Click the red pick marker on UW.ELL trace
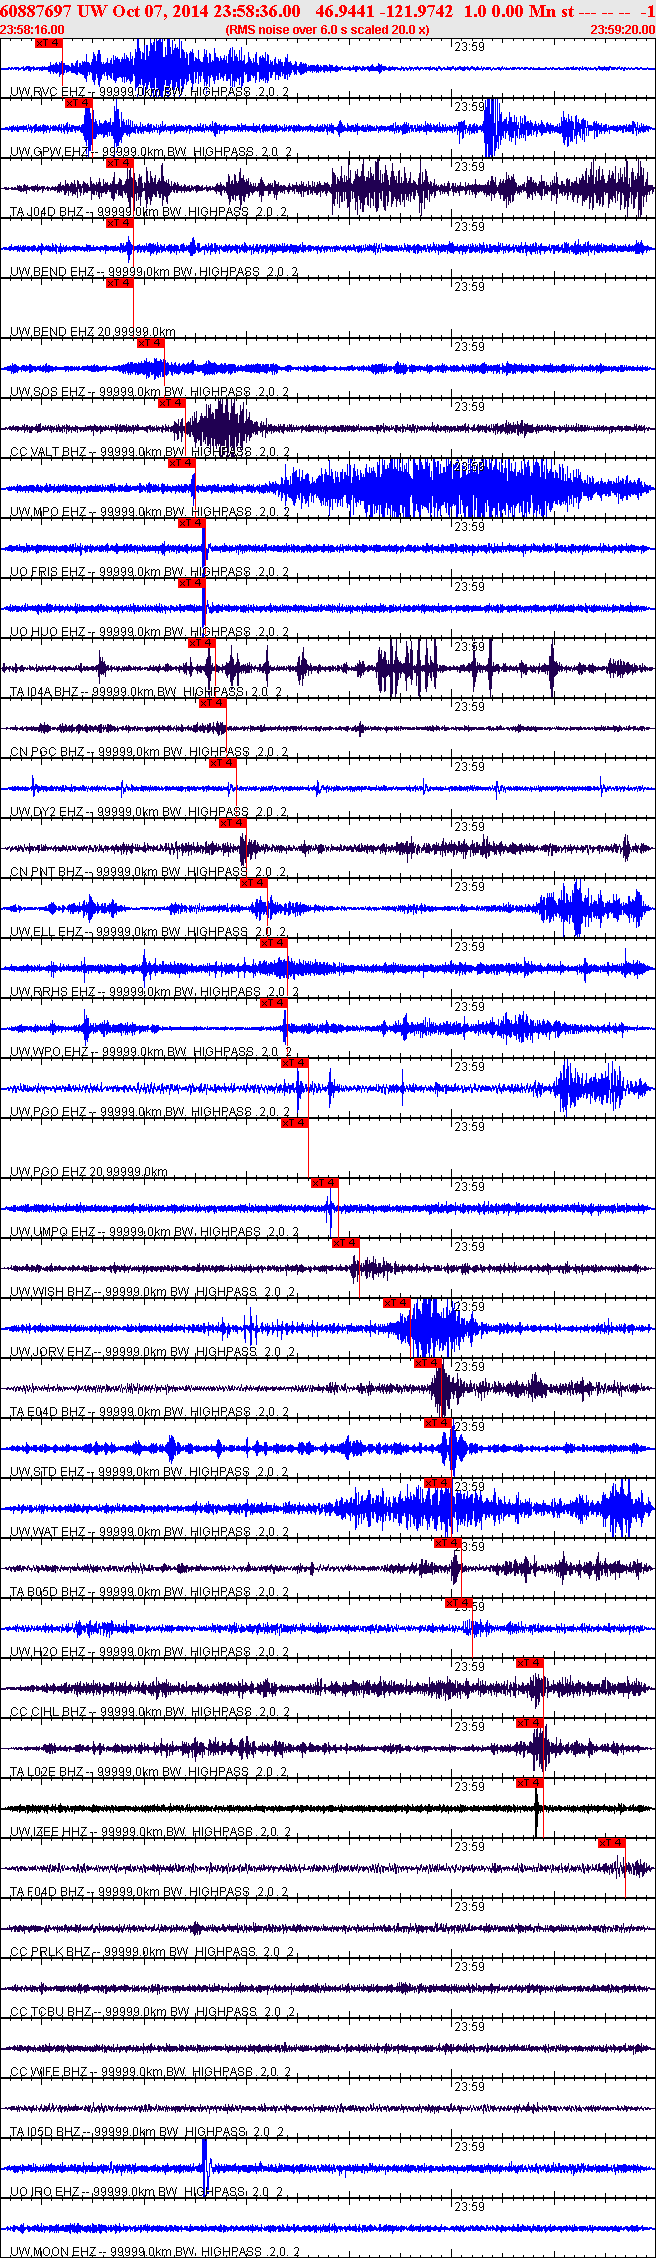 tap(254, 883)
